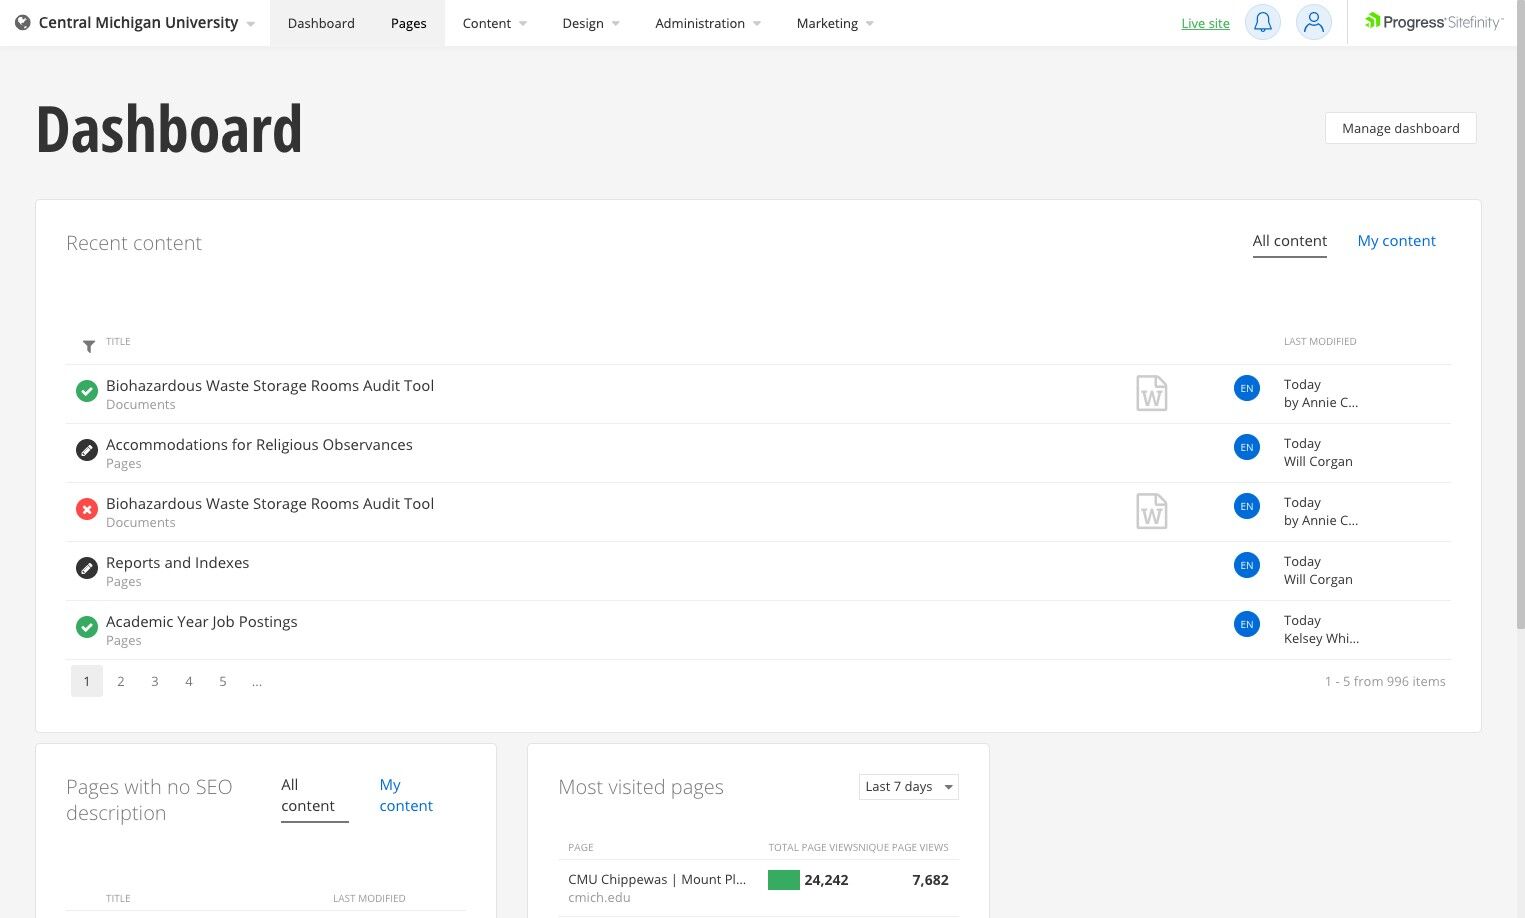The image size is (1525, 918).
Task: Switch to All content tab in Recent content
Action: point(1290,241)
